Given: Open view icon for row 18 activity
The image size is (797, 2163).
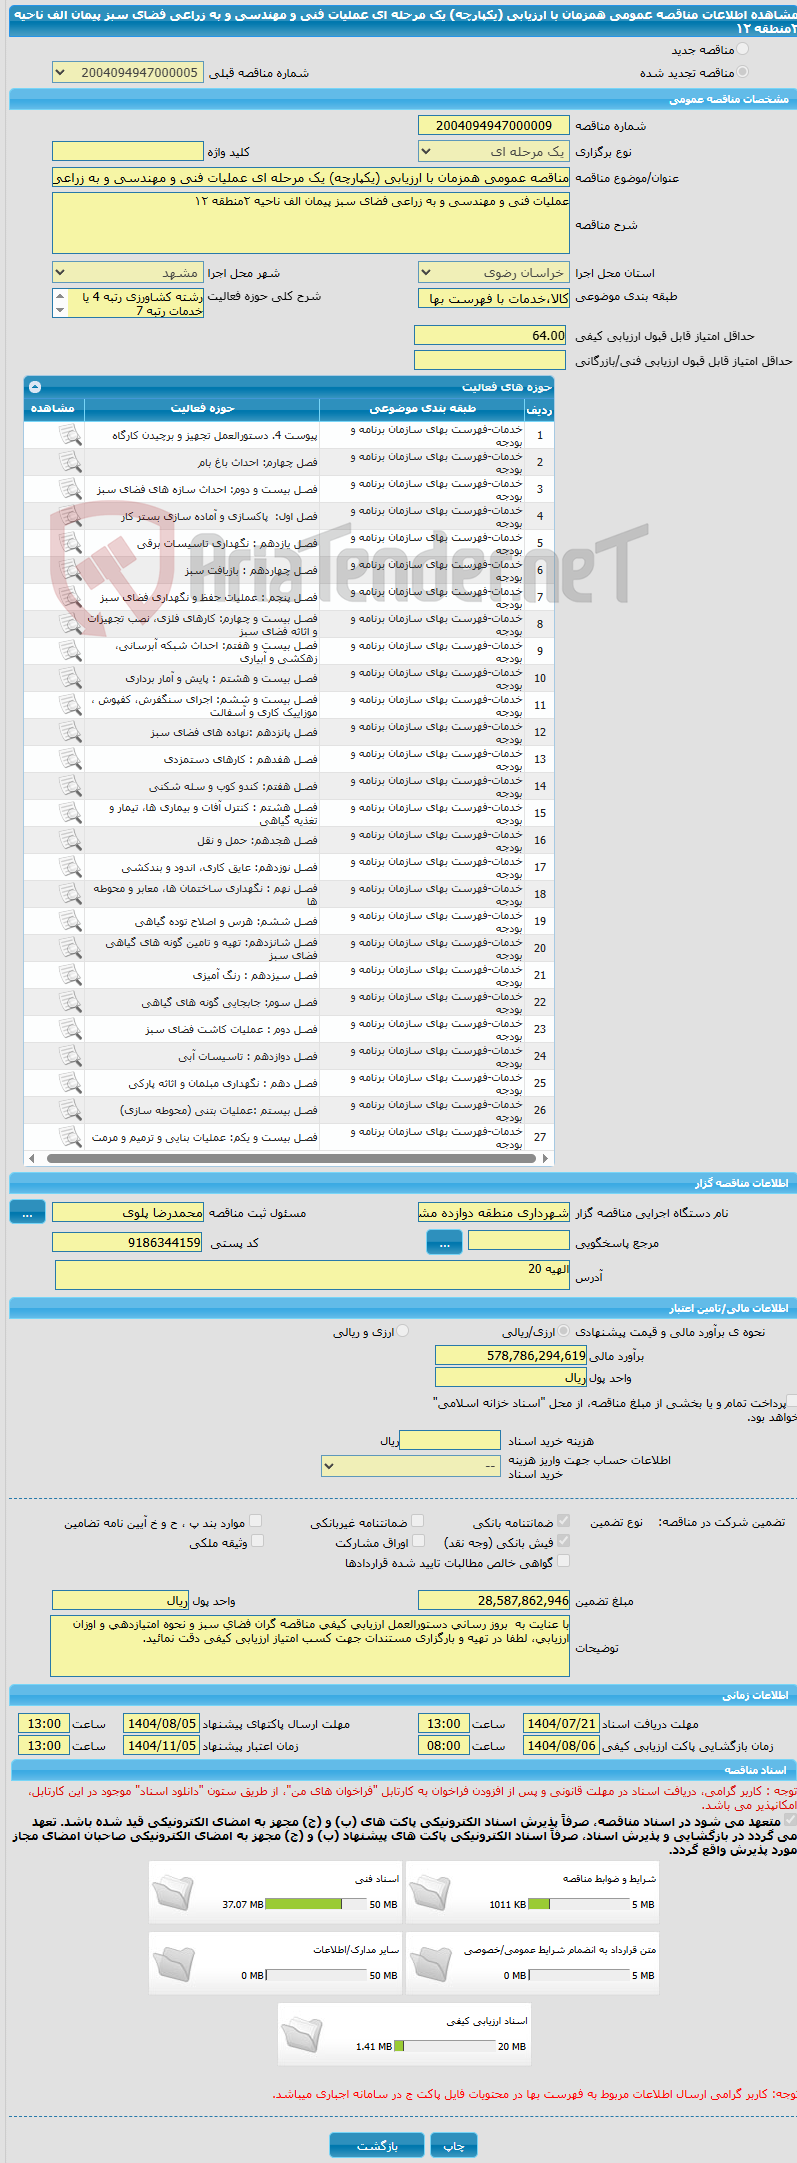Looking at the screenshot, I should pos(70,894).
